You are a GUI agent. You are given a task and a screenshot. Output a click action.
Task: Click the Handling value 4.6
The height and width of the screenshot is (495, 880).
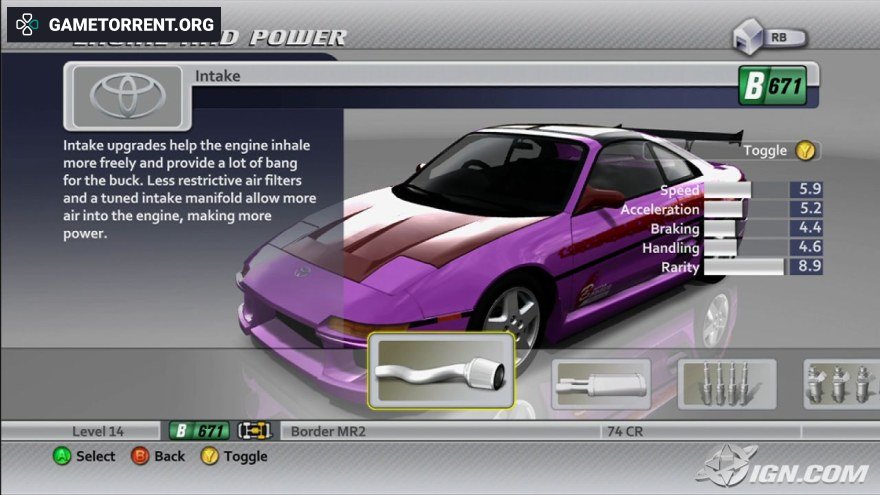coord(807,247)
